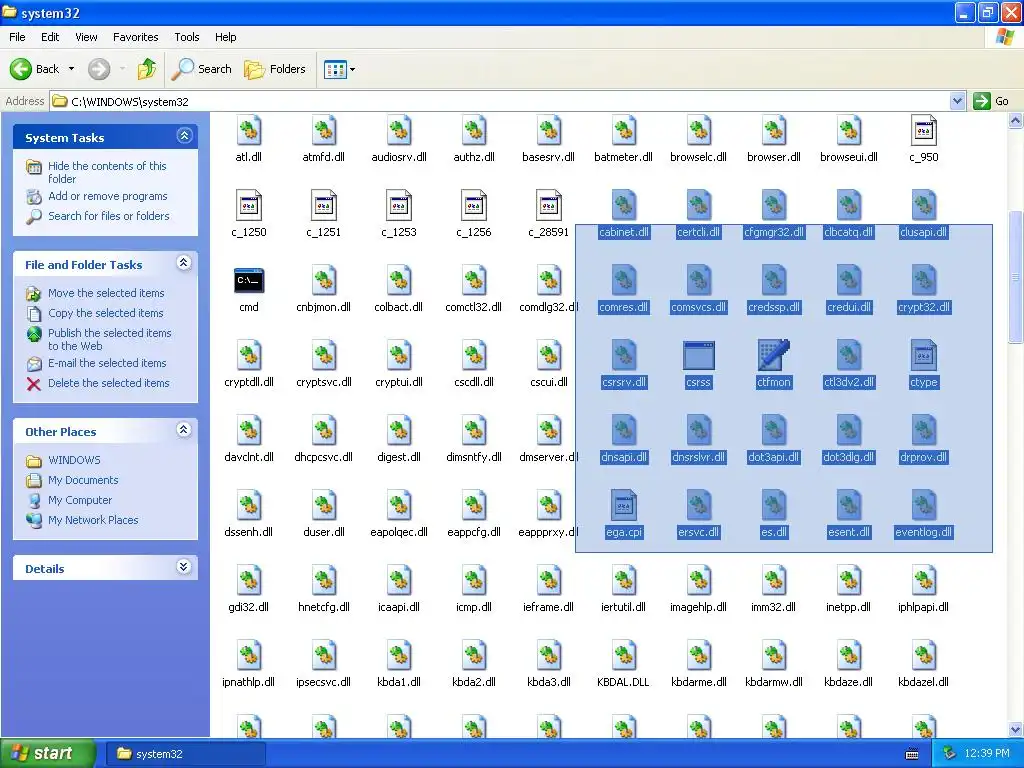Open the Search toolbar button
Screen dimensions: 1024x768
tap(201, 69)
